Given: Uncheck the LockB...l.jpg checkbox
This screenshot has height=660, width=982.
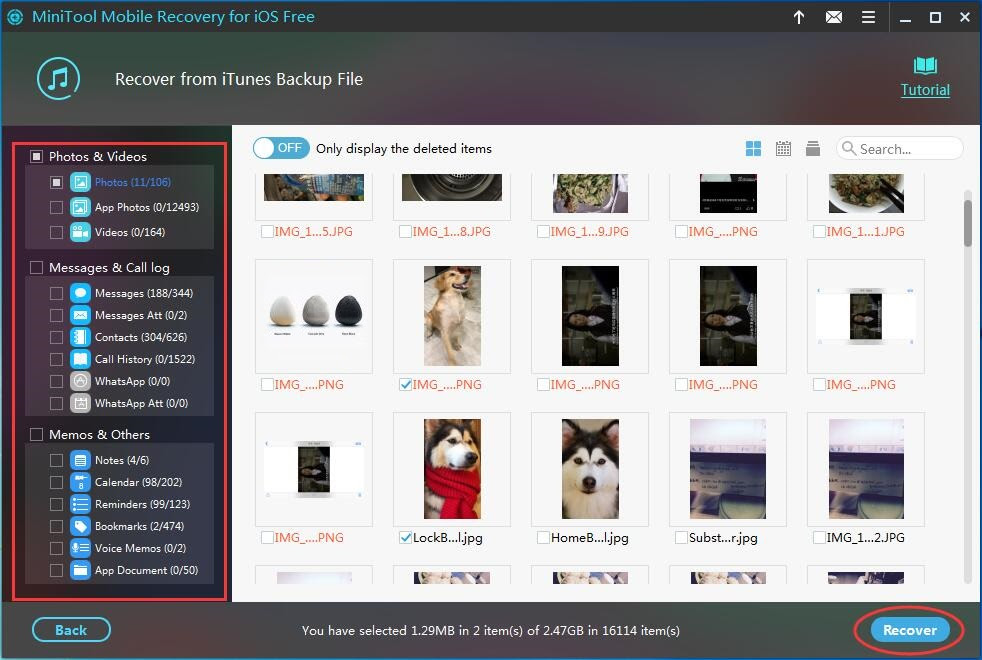Looking at the screenshot, I should pyautogui.click(x=405, y=537).
